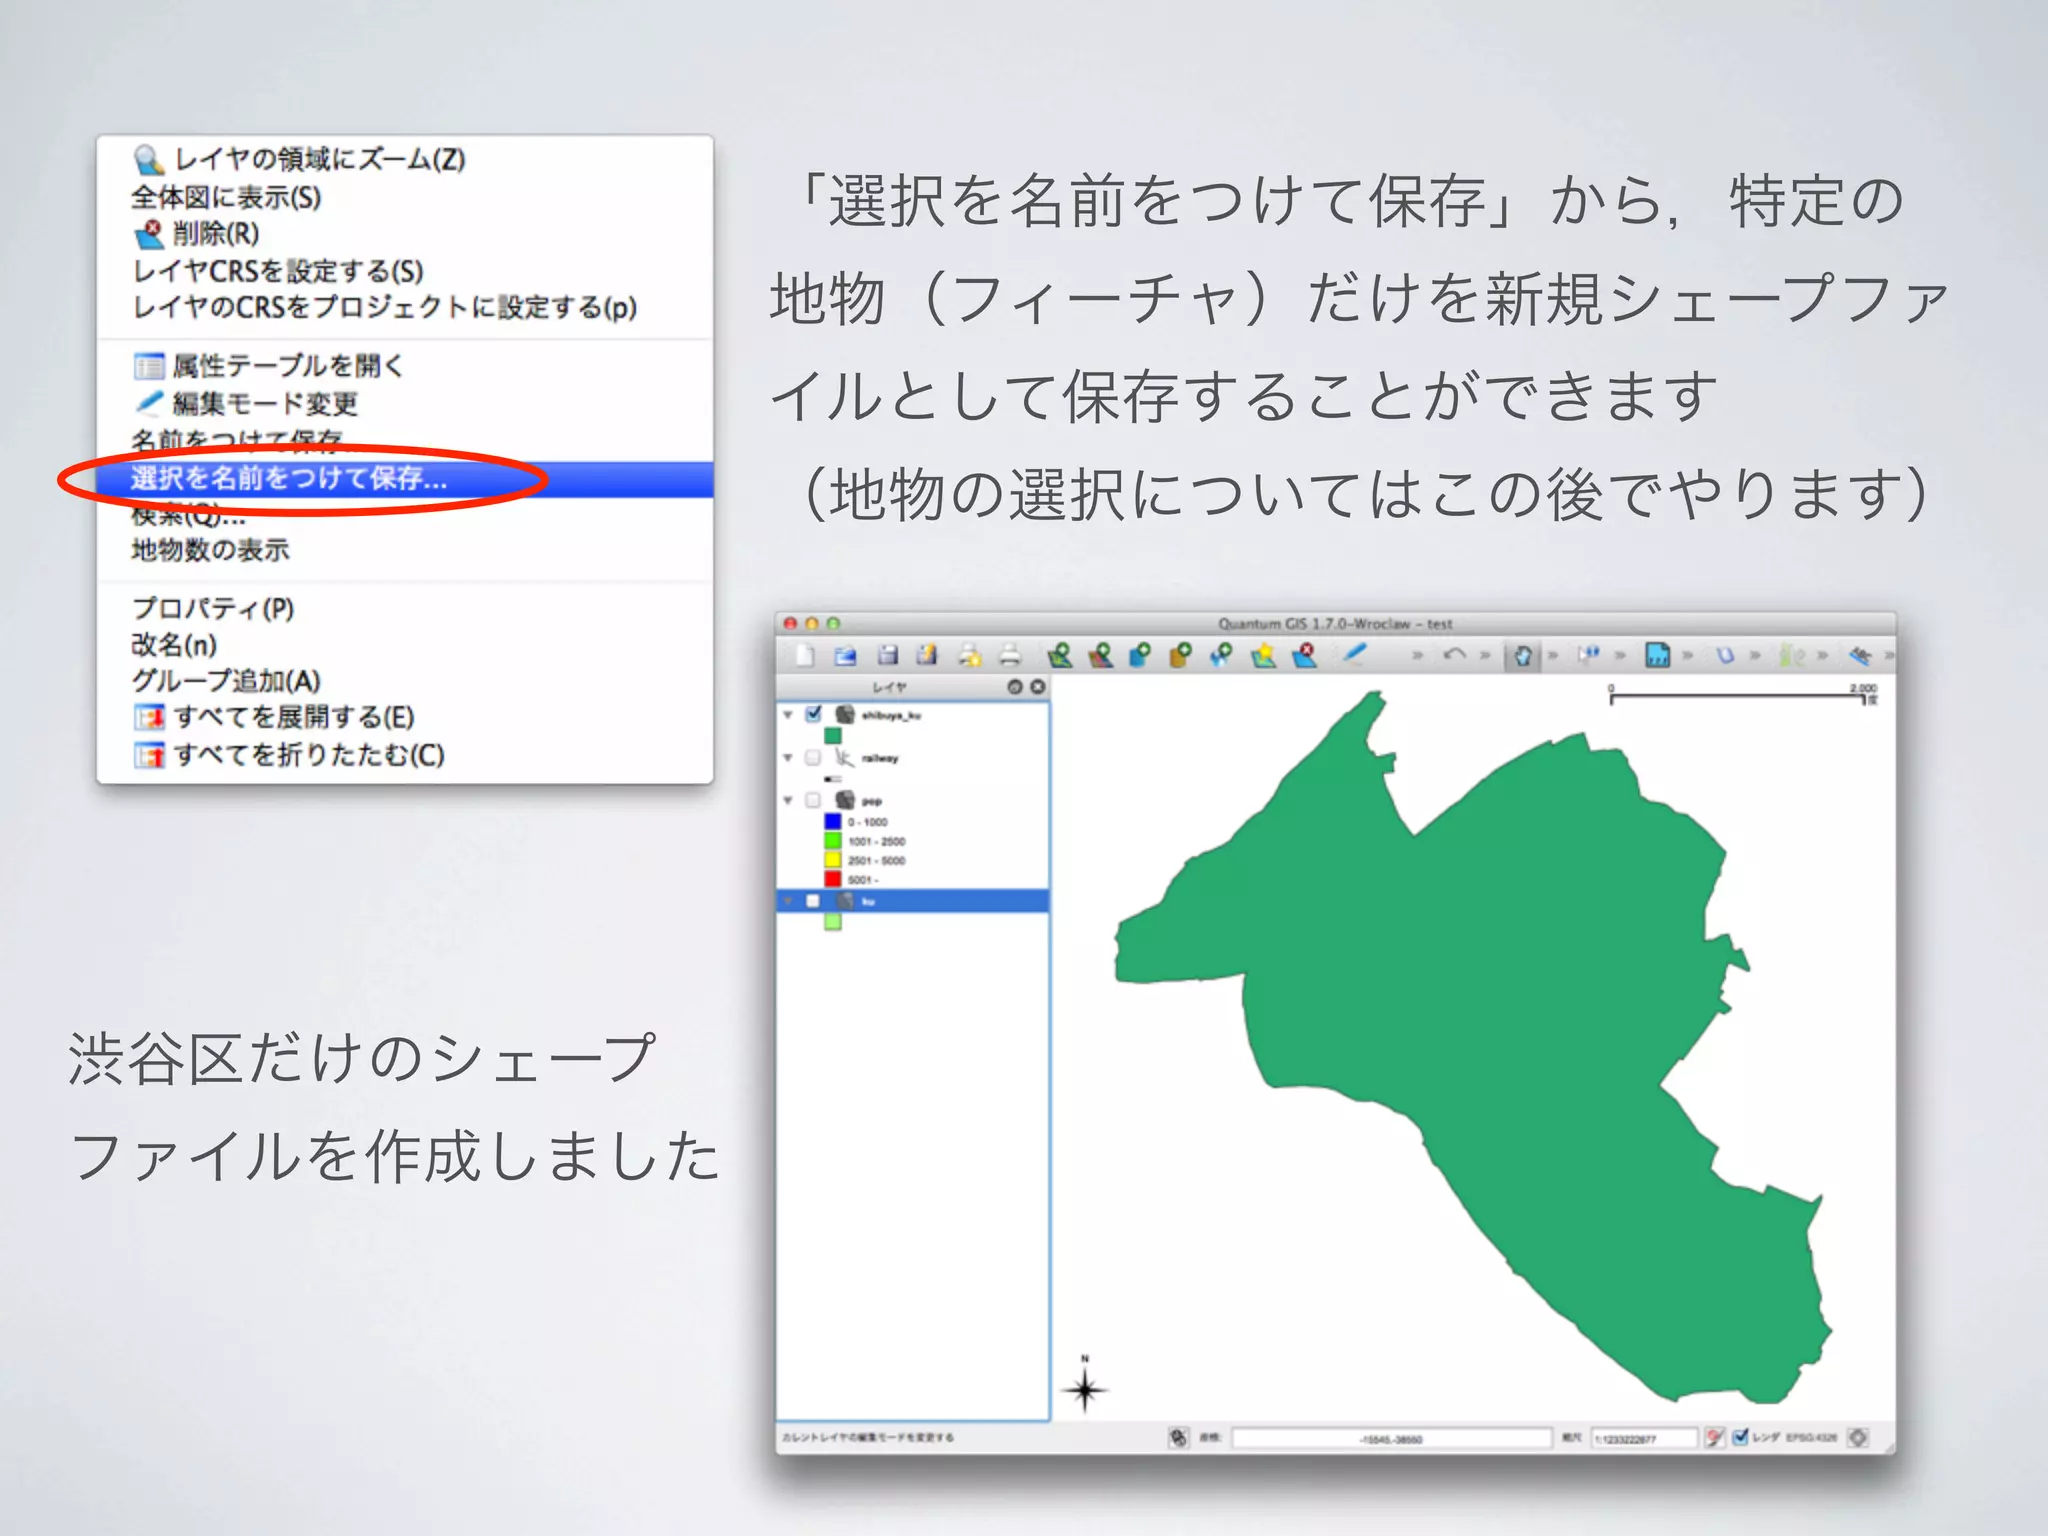Click the Open Project folder icon
This screenshot has height=1536, width=2048.
tap(845, 656)
